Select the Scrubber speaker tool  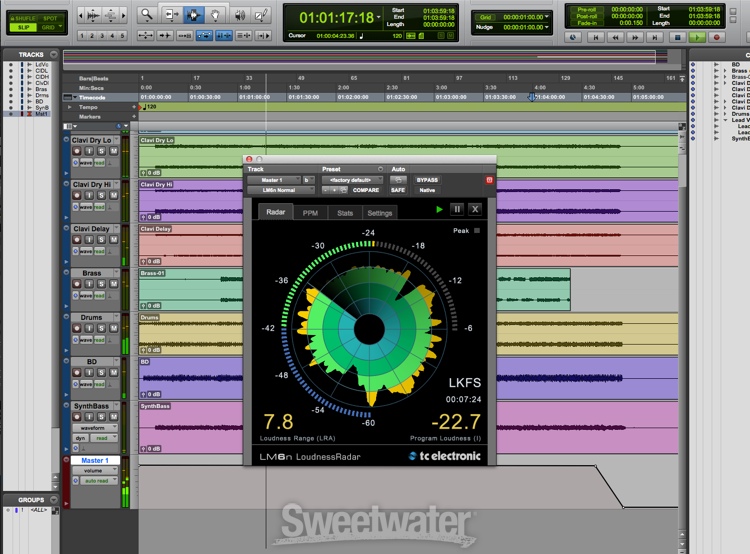240,15
